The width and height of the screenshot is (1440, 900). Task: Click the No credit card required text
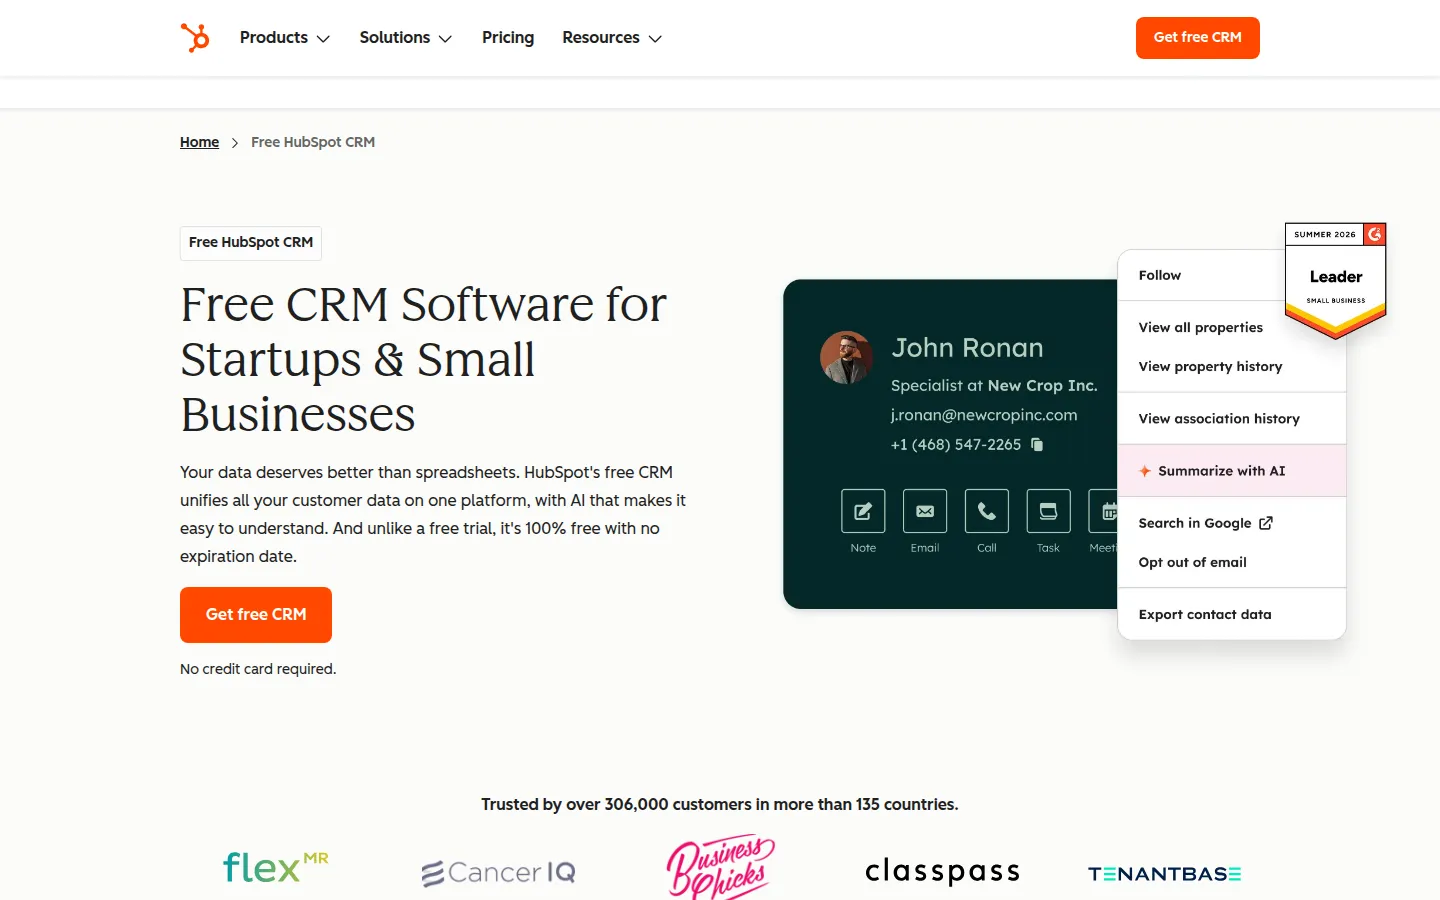point(258,669)
